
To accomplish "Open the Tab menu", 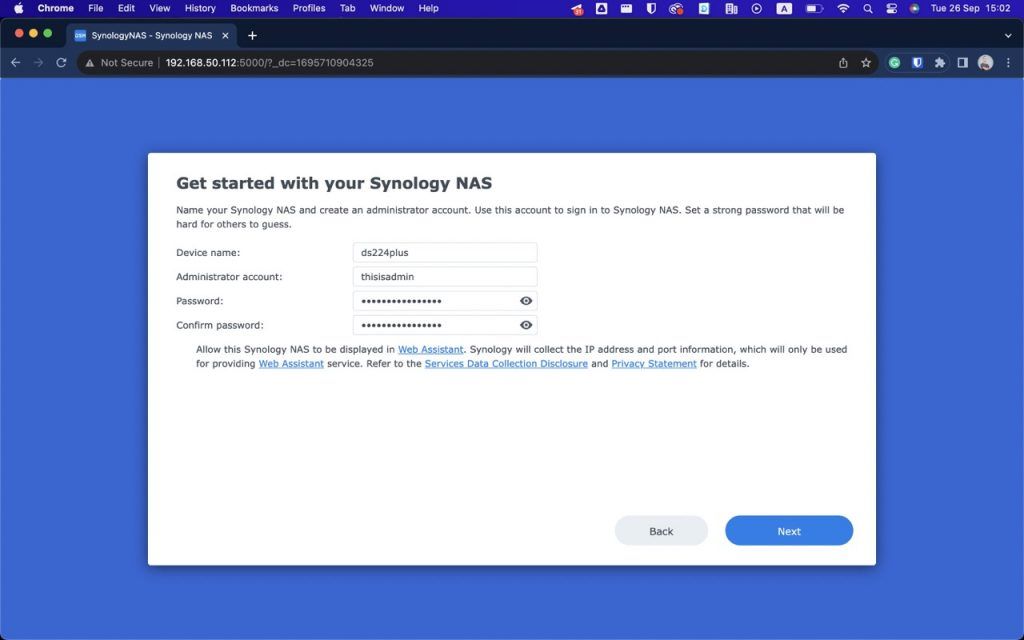I will click(347, 8).
